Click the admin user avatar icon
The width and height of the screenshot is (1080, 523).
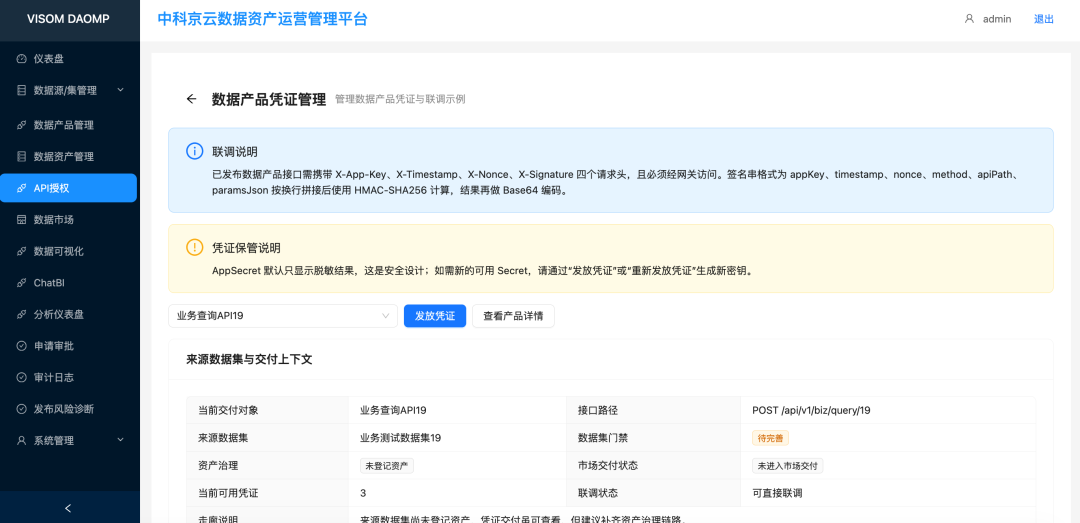(969, 19)
